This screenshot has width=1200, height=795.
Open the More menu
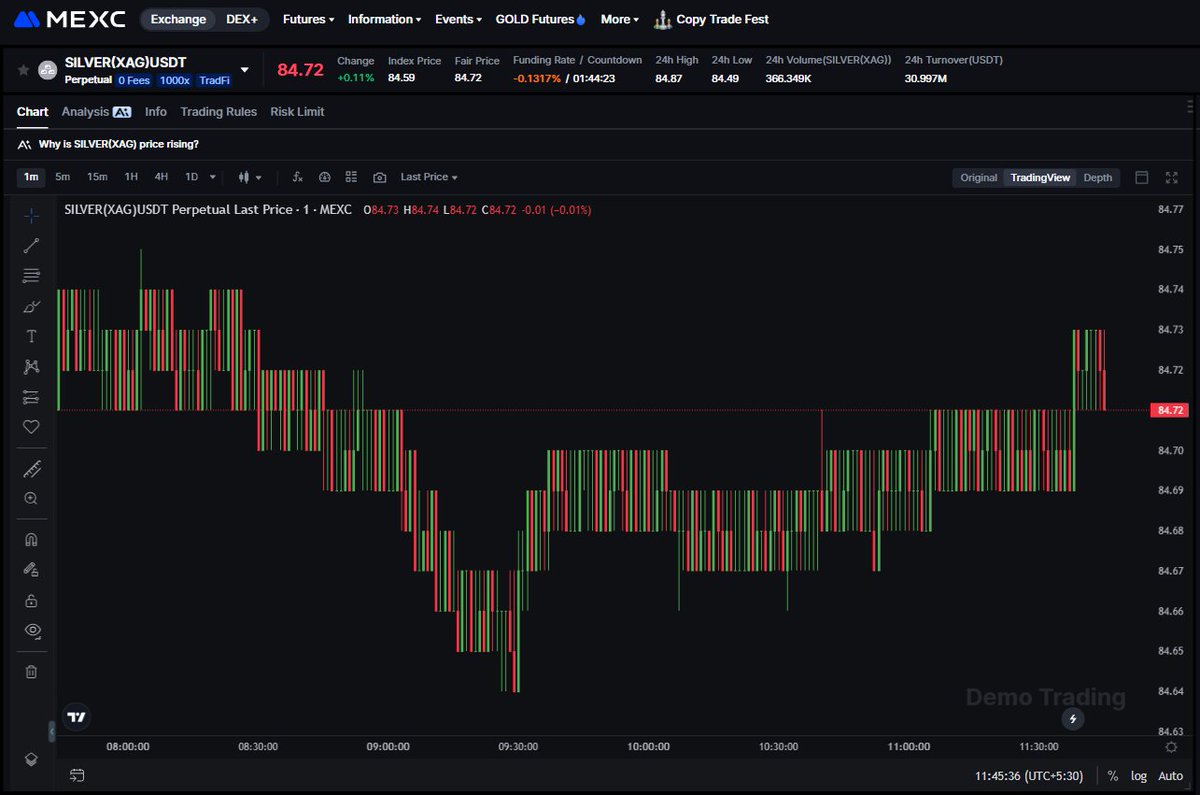pyautogui.click(x=620, y=19)
